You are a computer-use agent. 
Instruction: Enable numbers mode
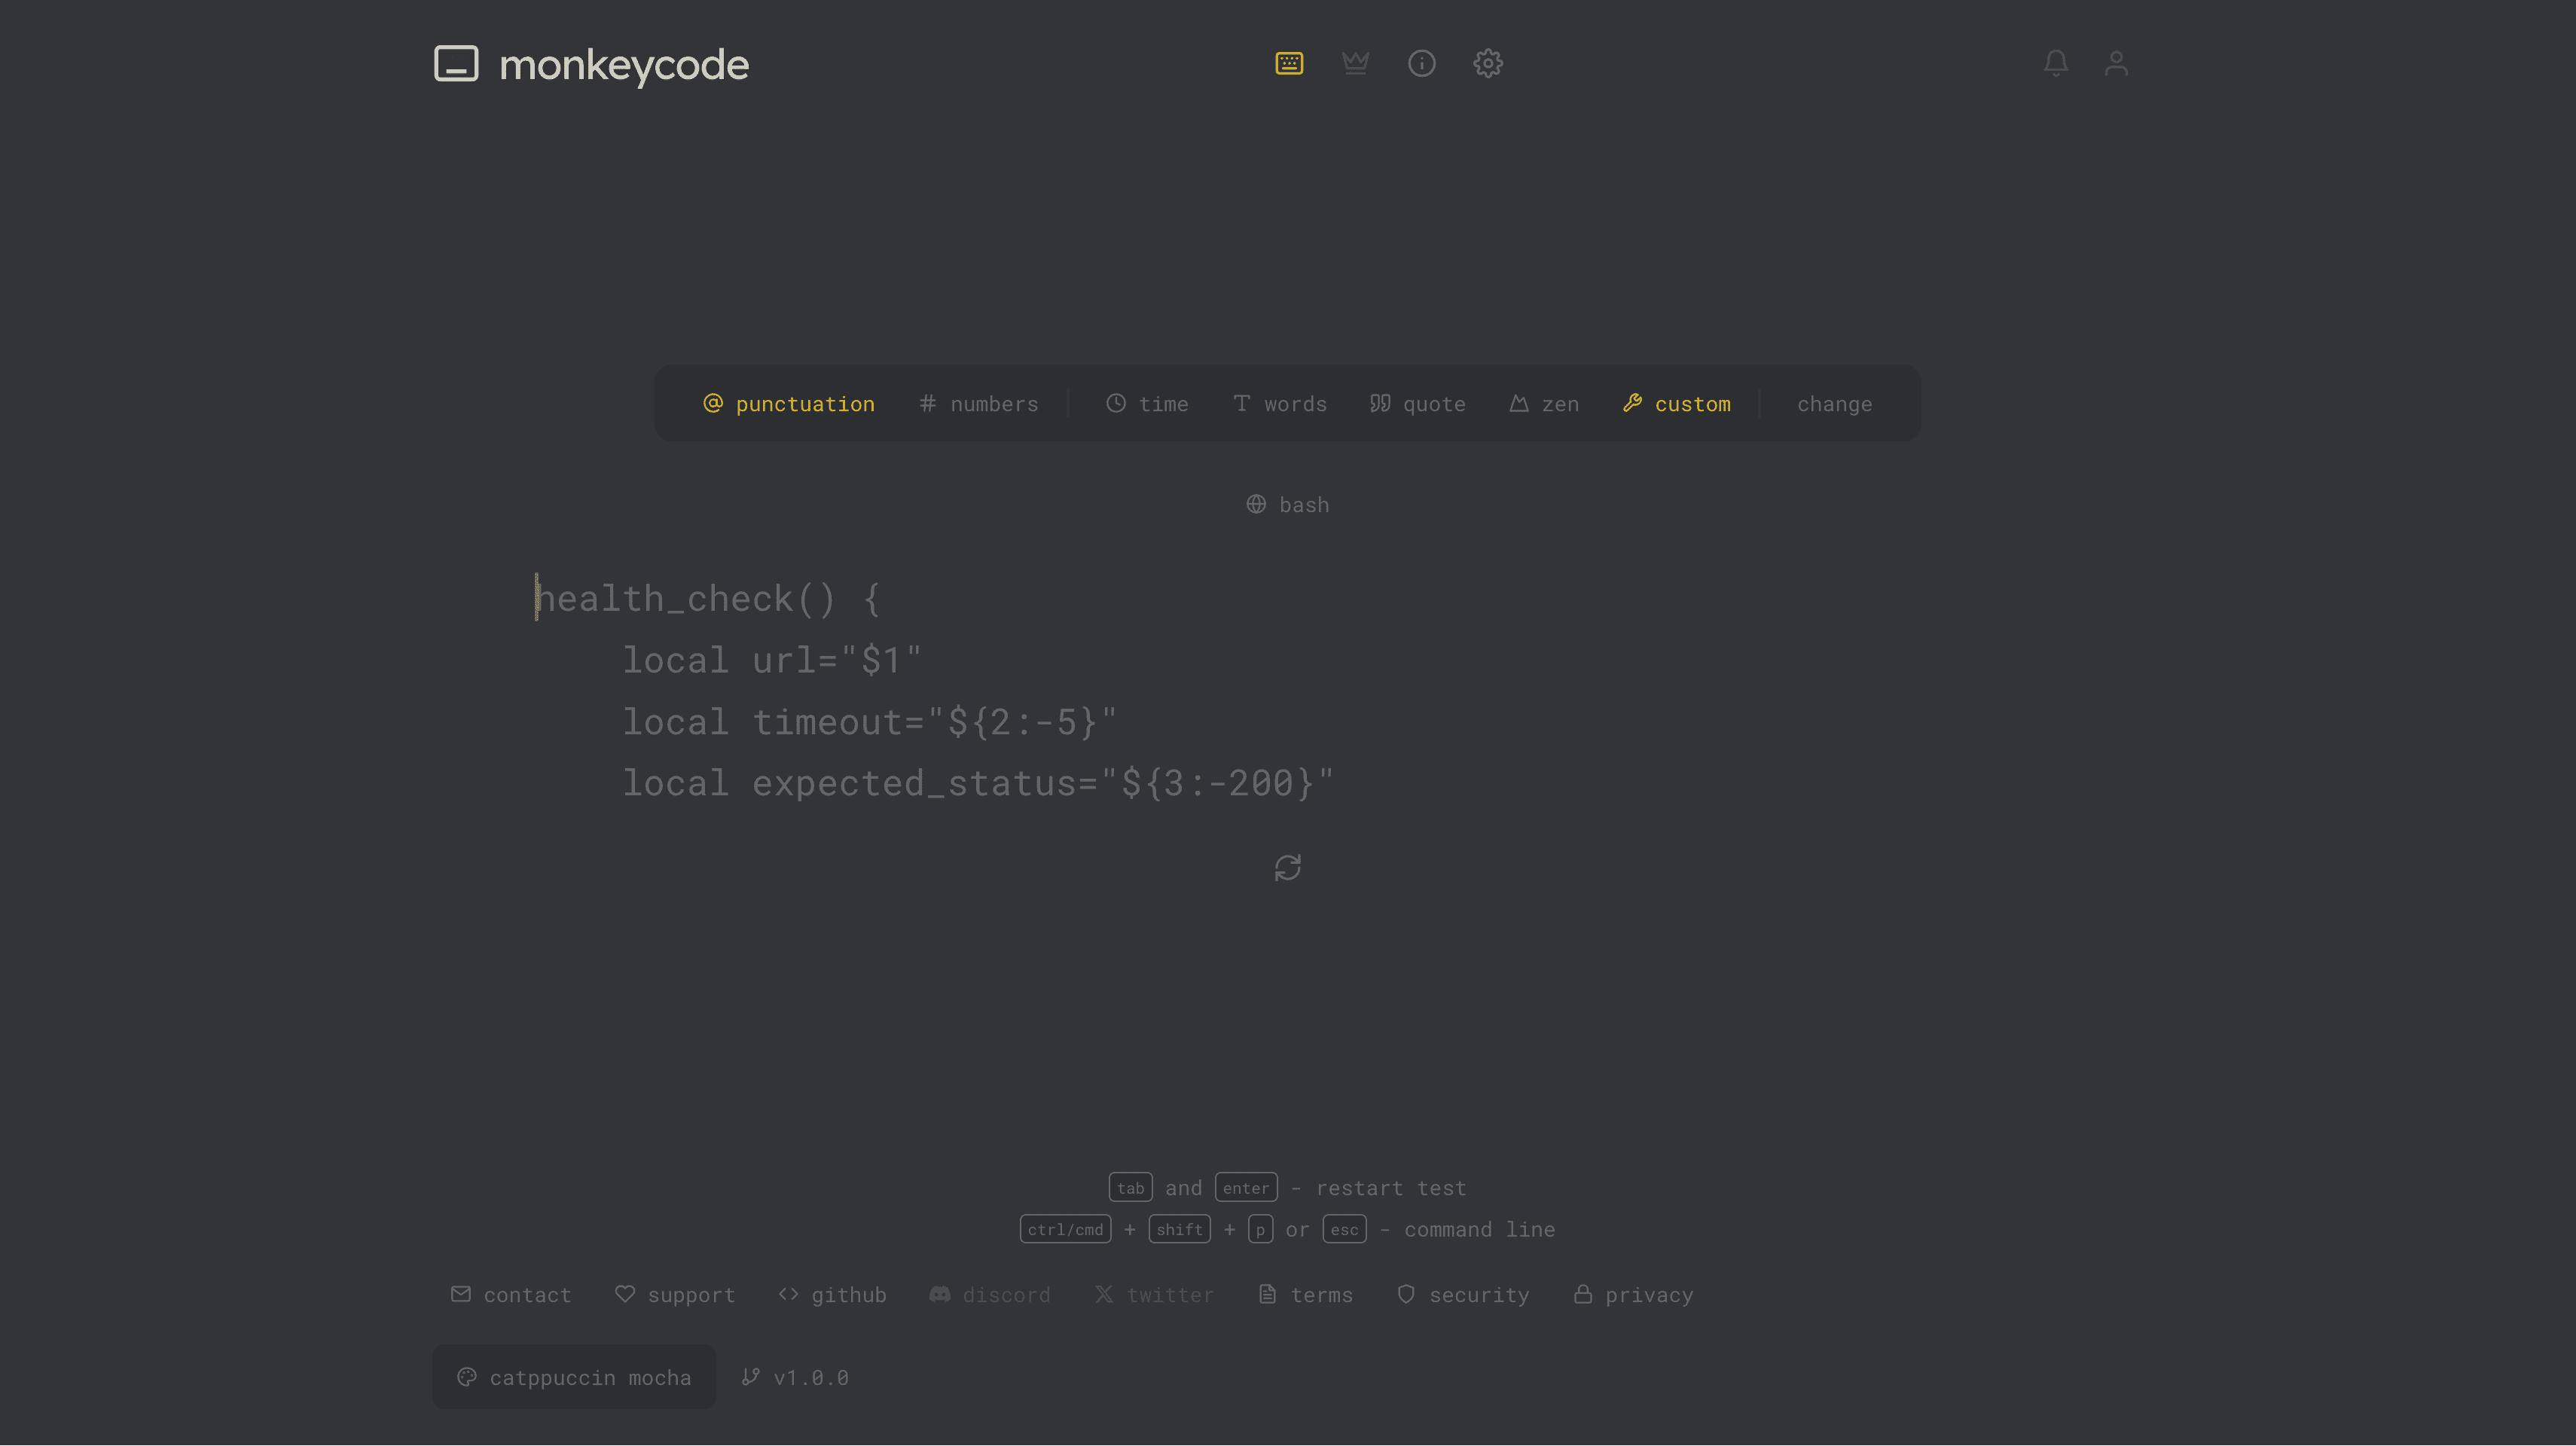pos(978,403)
